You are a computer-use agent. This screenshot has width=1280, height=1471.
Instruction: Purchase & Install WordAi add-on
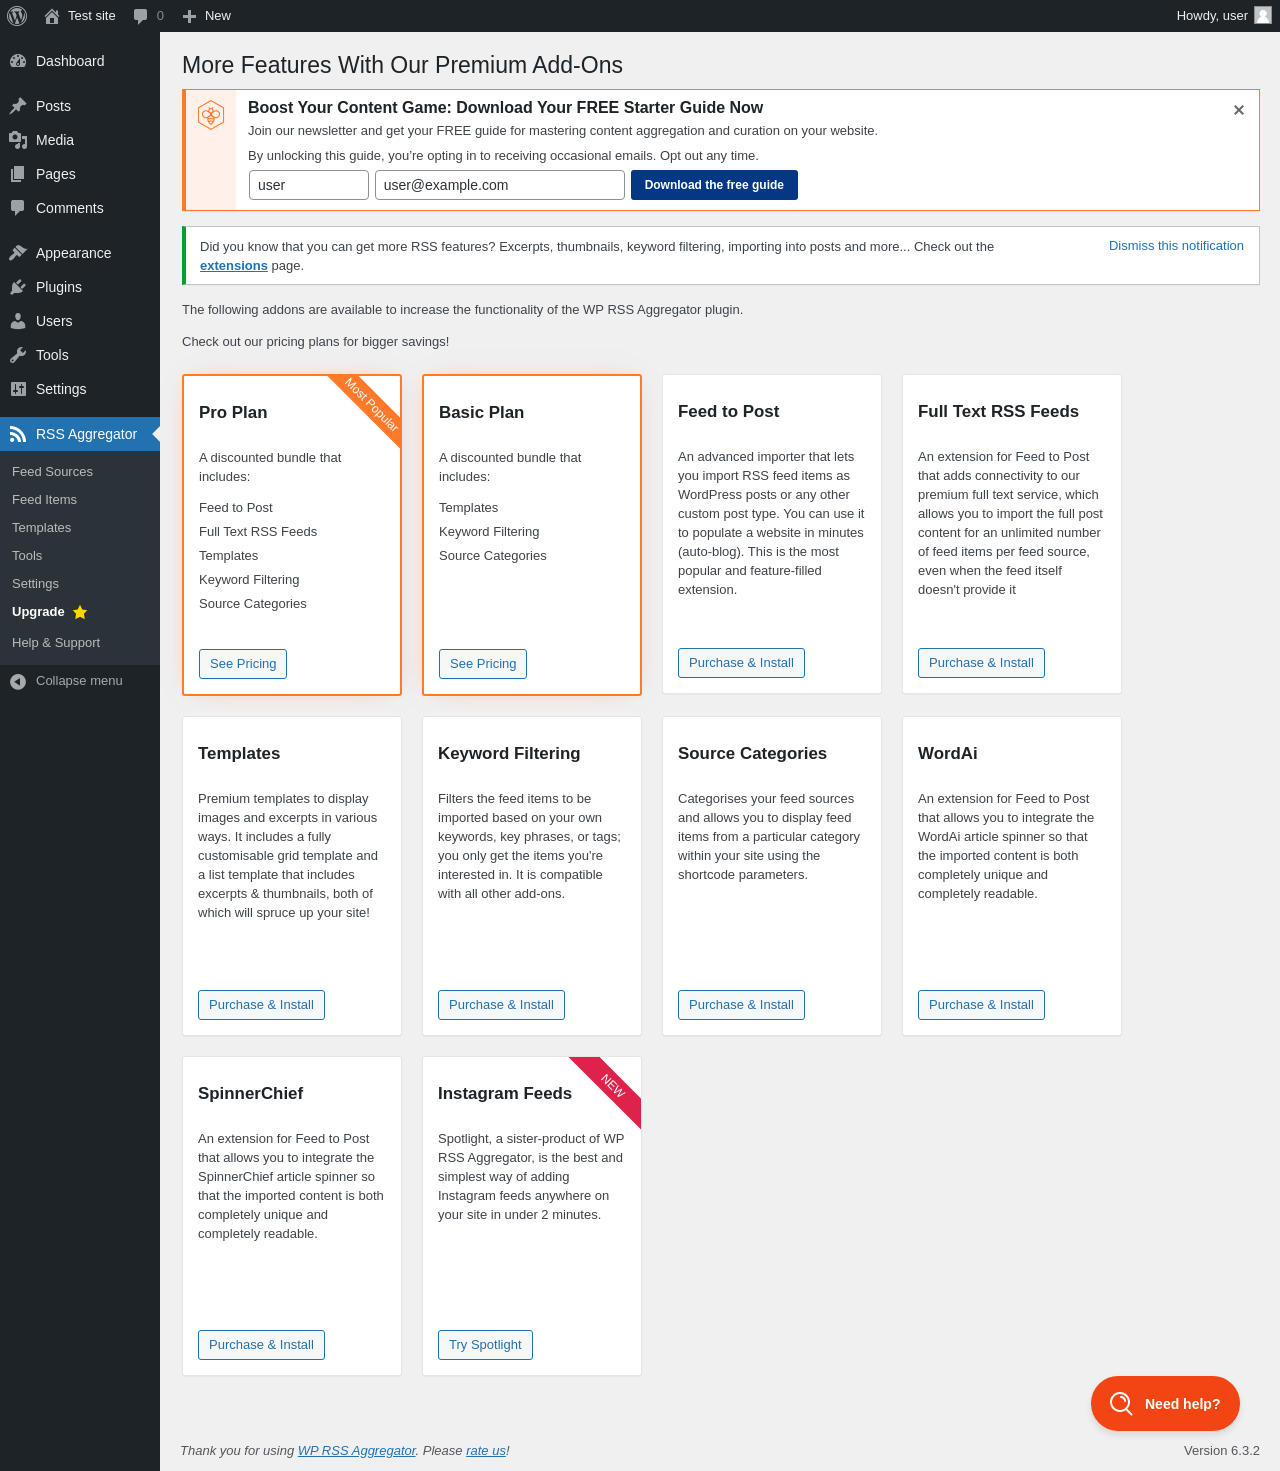(981, 1005)
